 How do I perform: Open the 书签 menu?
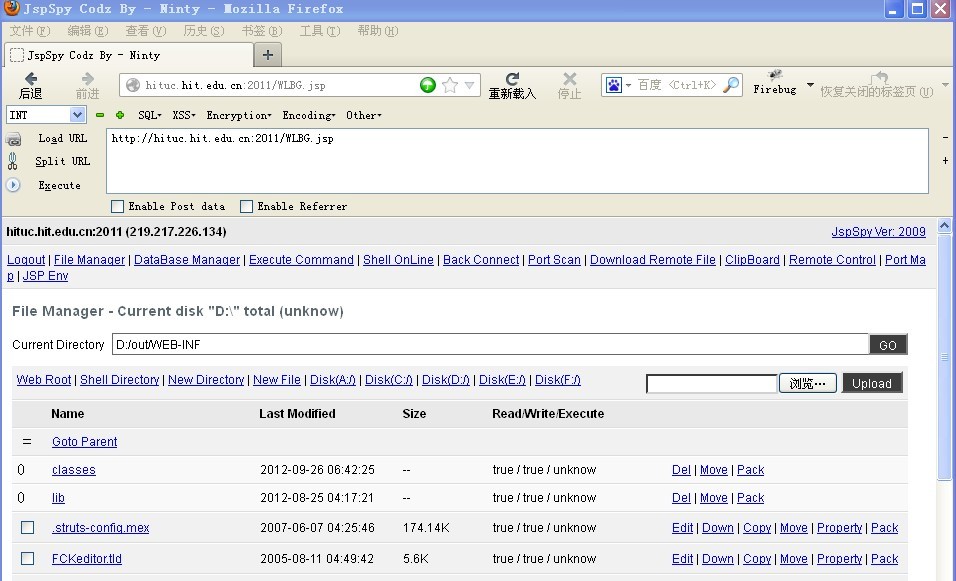click(x=262, y=31)
